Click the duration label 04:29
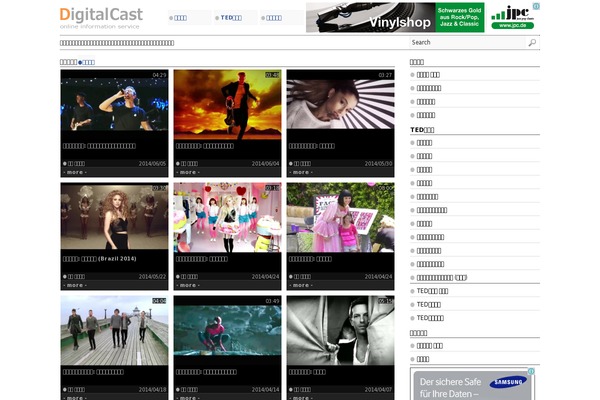The height and width of the screenshot is (400, 600). [x=160, y=75]
